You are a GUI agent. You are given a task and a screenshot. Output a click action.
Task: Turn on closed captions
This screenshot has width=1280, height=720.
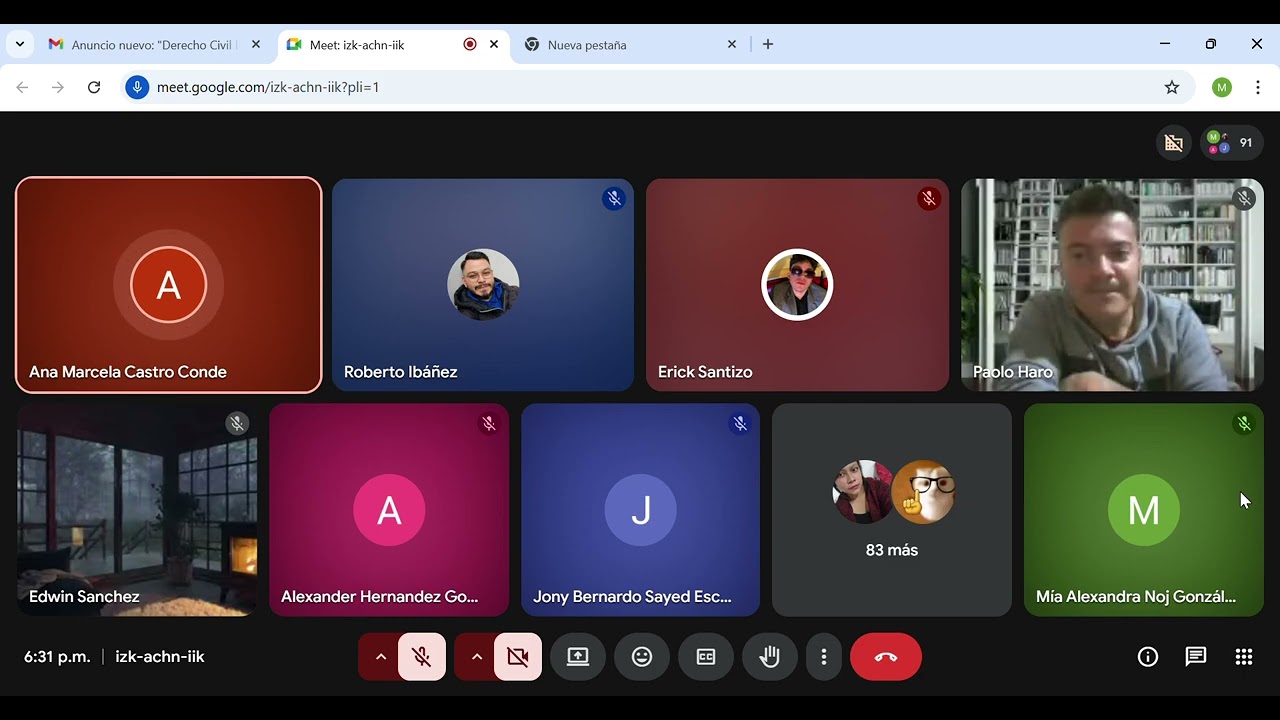point(706,657)
